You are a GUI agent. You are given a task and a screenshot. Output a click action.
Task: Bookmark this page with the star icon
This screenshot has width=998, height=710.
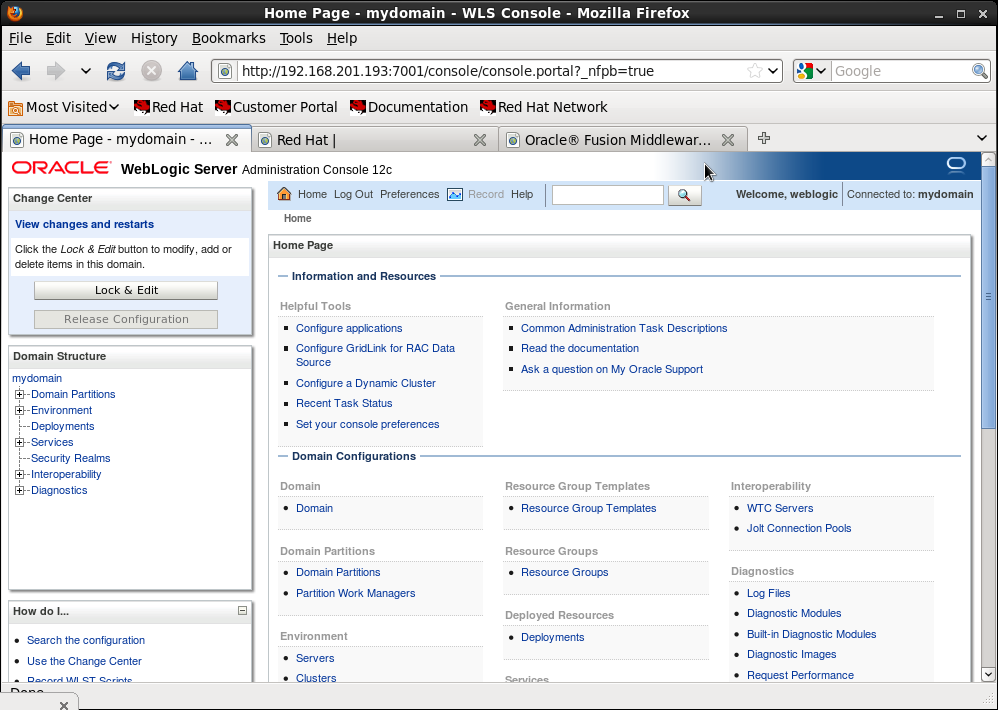coord(755,71)
